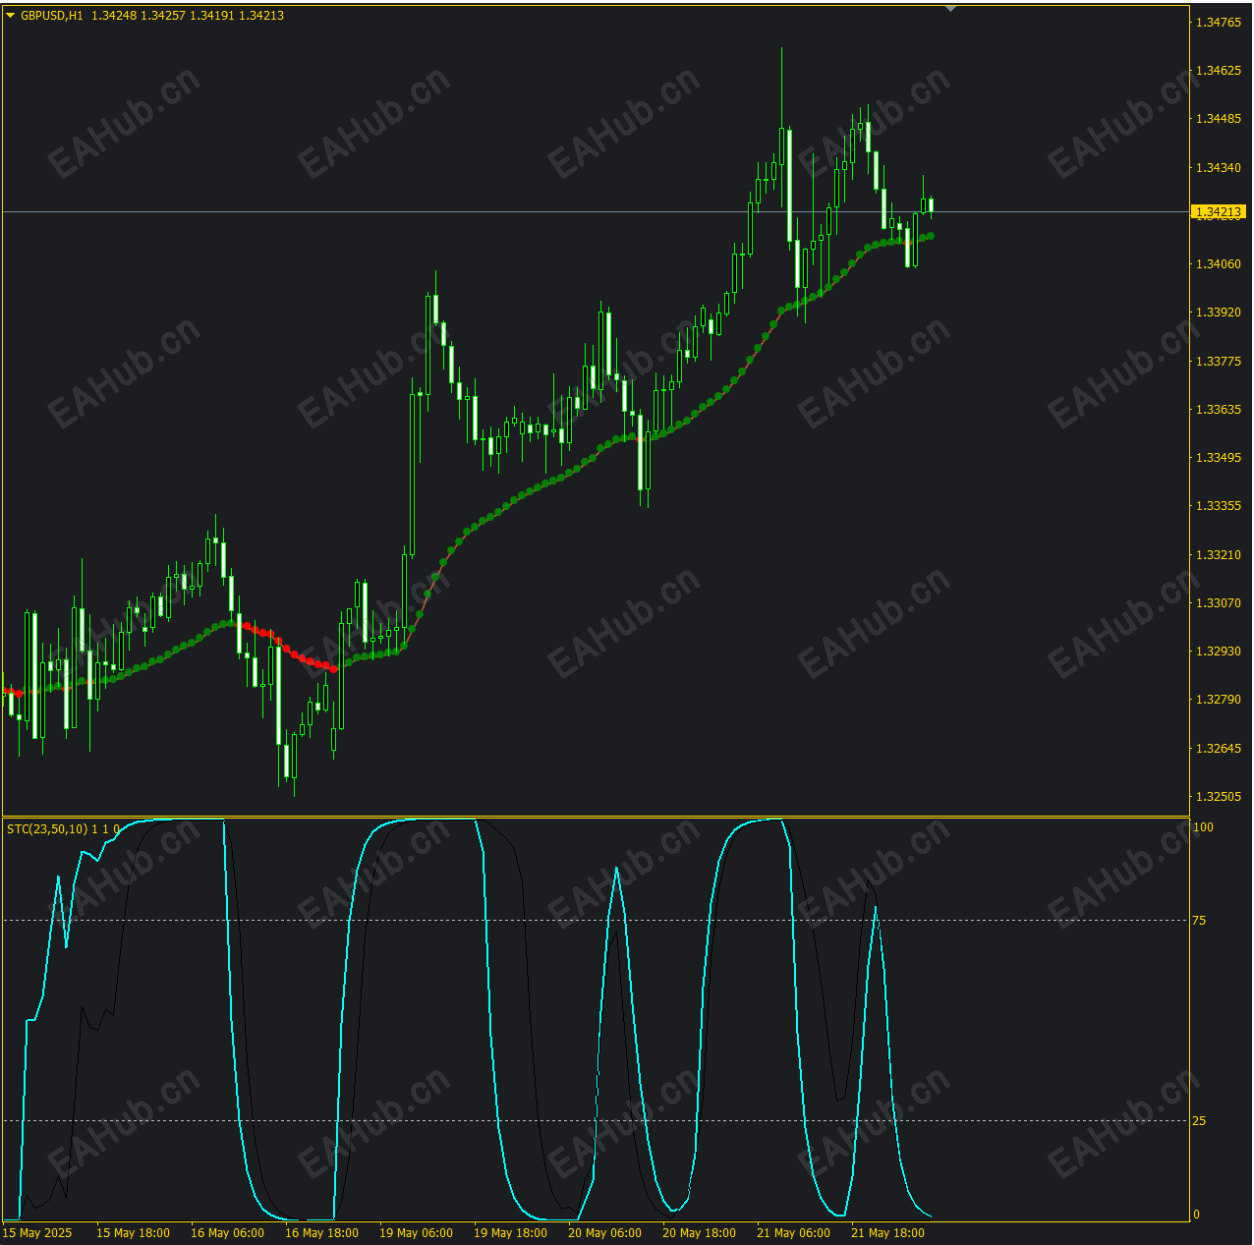Screen dimensions: 1254x1245
Task: Click the STC level label 100
Action: click(1203, 827)
